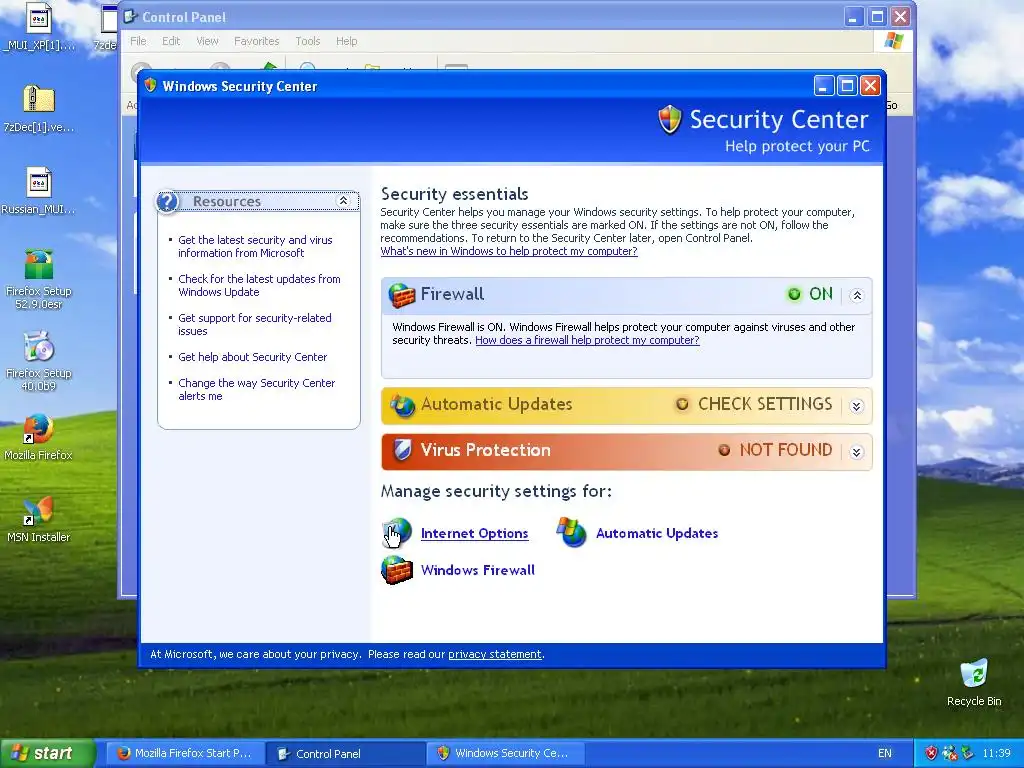Select the Russian_MUI desktop file icon

coord(38,191)
